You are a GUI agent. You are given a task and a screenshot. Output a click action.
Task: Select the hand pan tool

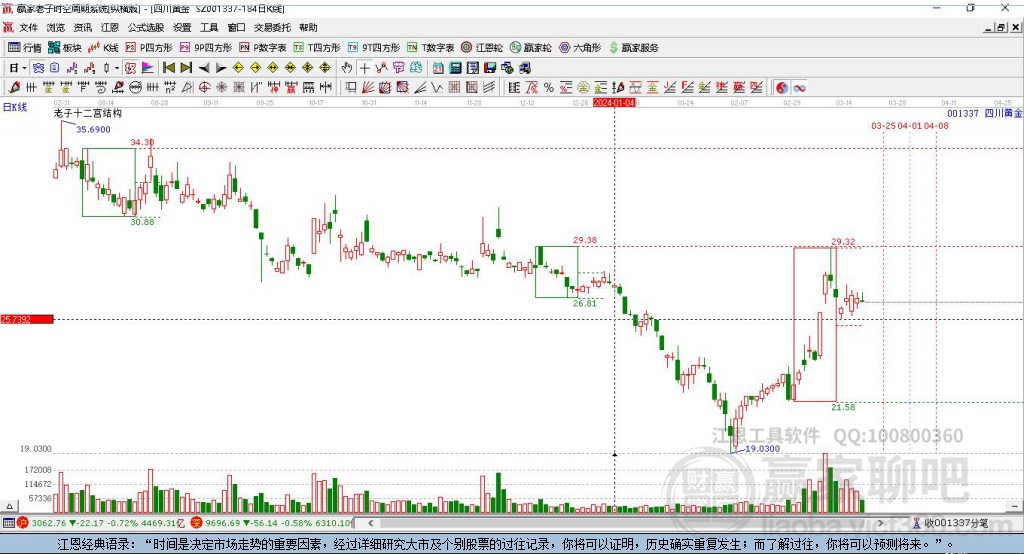point(347,68)
